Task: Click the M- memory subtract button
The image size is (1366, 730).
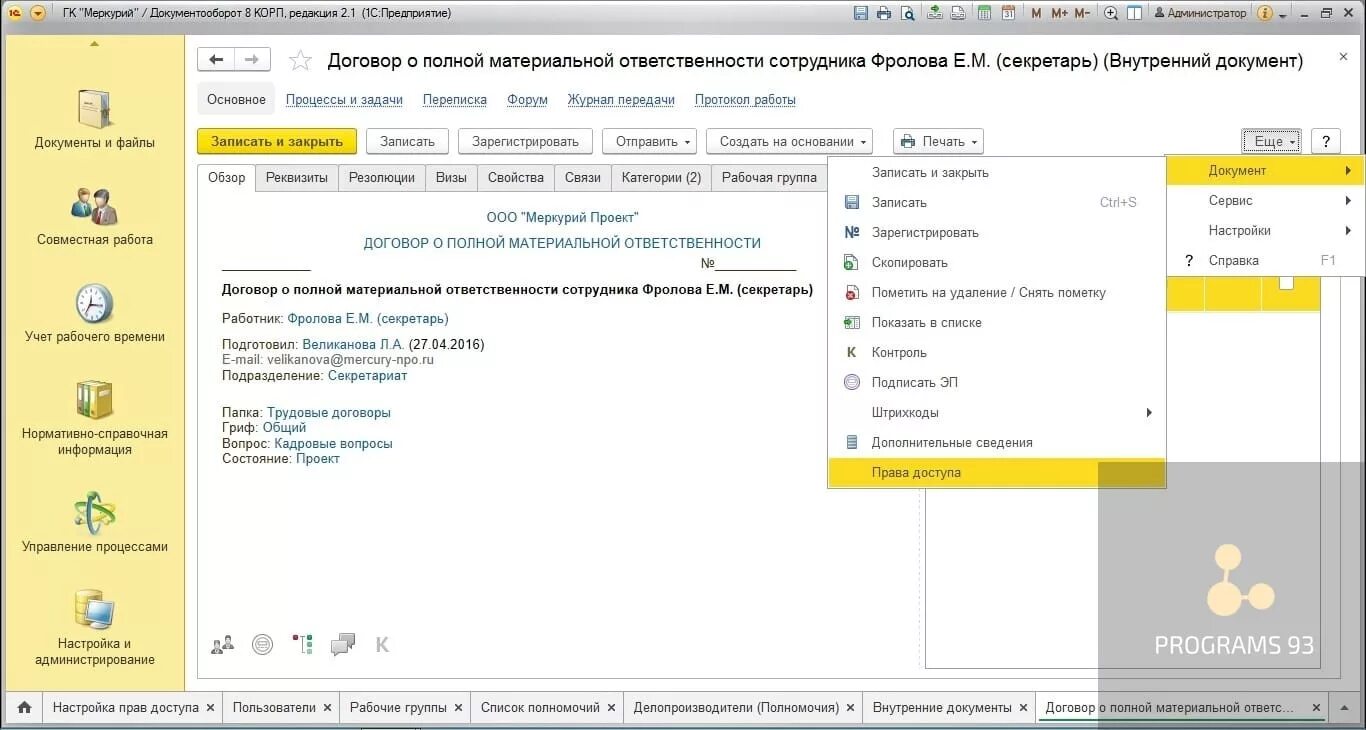Action: (1083, 13)
